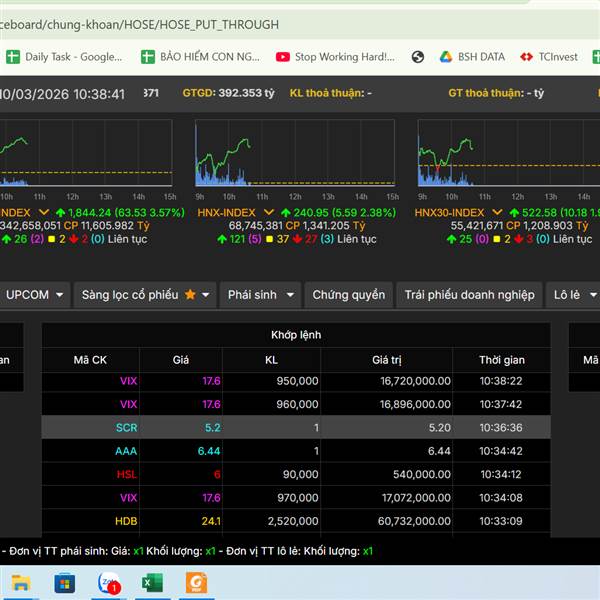The image size is (600, 600).
Task: Select VIX in the 10:37:42 row
Action: click(128, 404)
